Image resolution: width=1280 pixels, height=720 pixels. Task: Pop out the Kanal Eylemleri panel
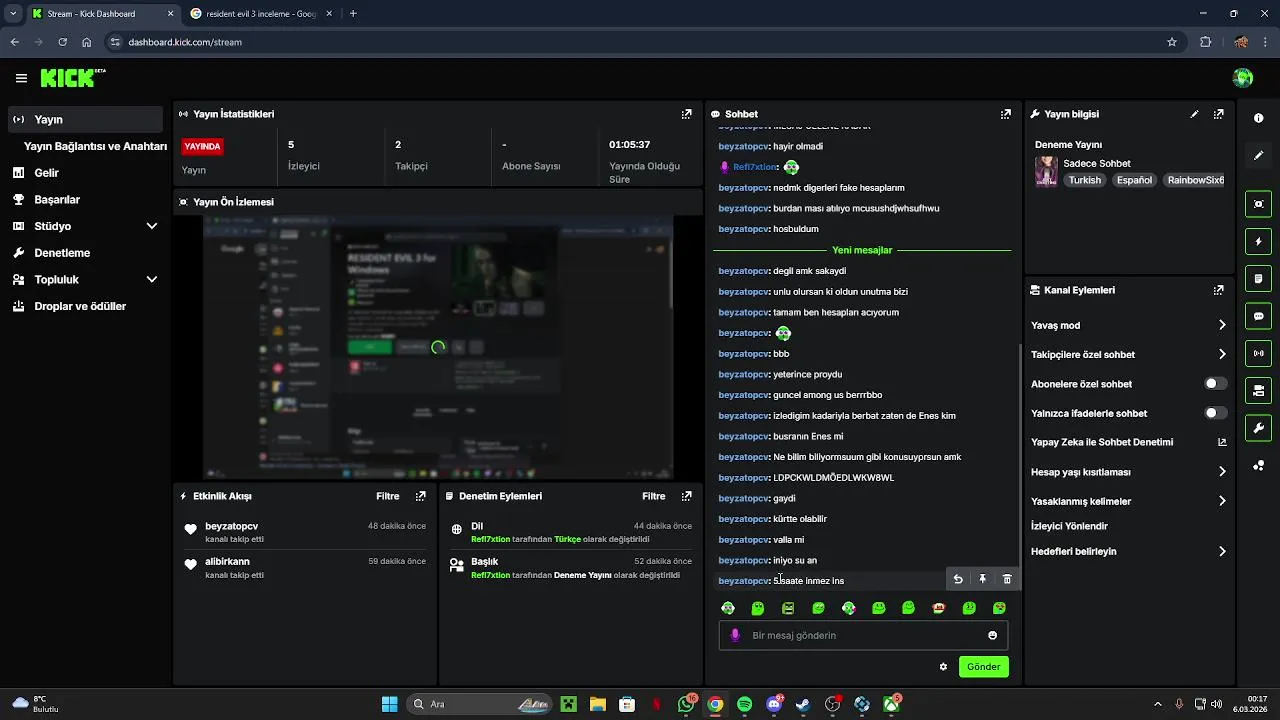click(x=1218, y=290)
